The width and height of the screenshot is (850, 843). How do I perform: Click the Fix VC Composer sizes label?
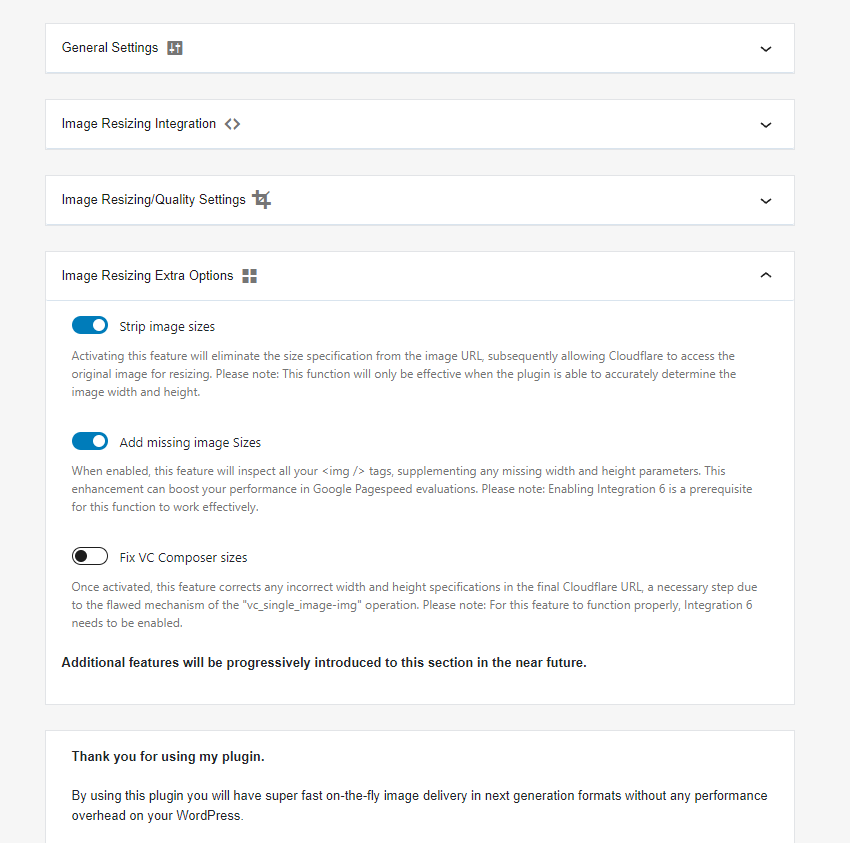(183, 557)
